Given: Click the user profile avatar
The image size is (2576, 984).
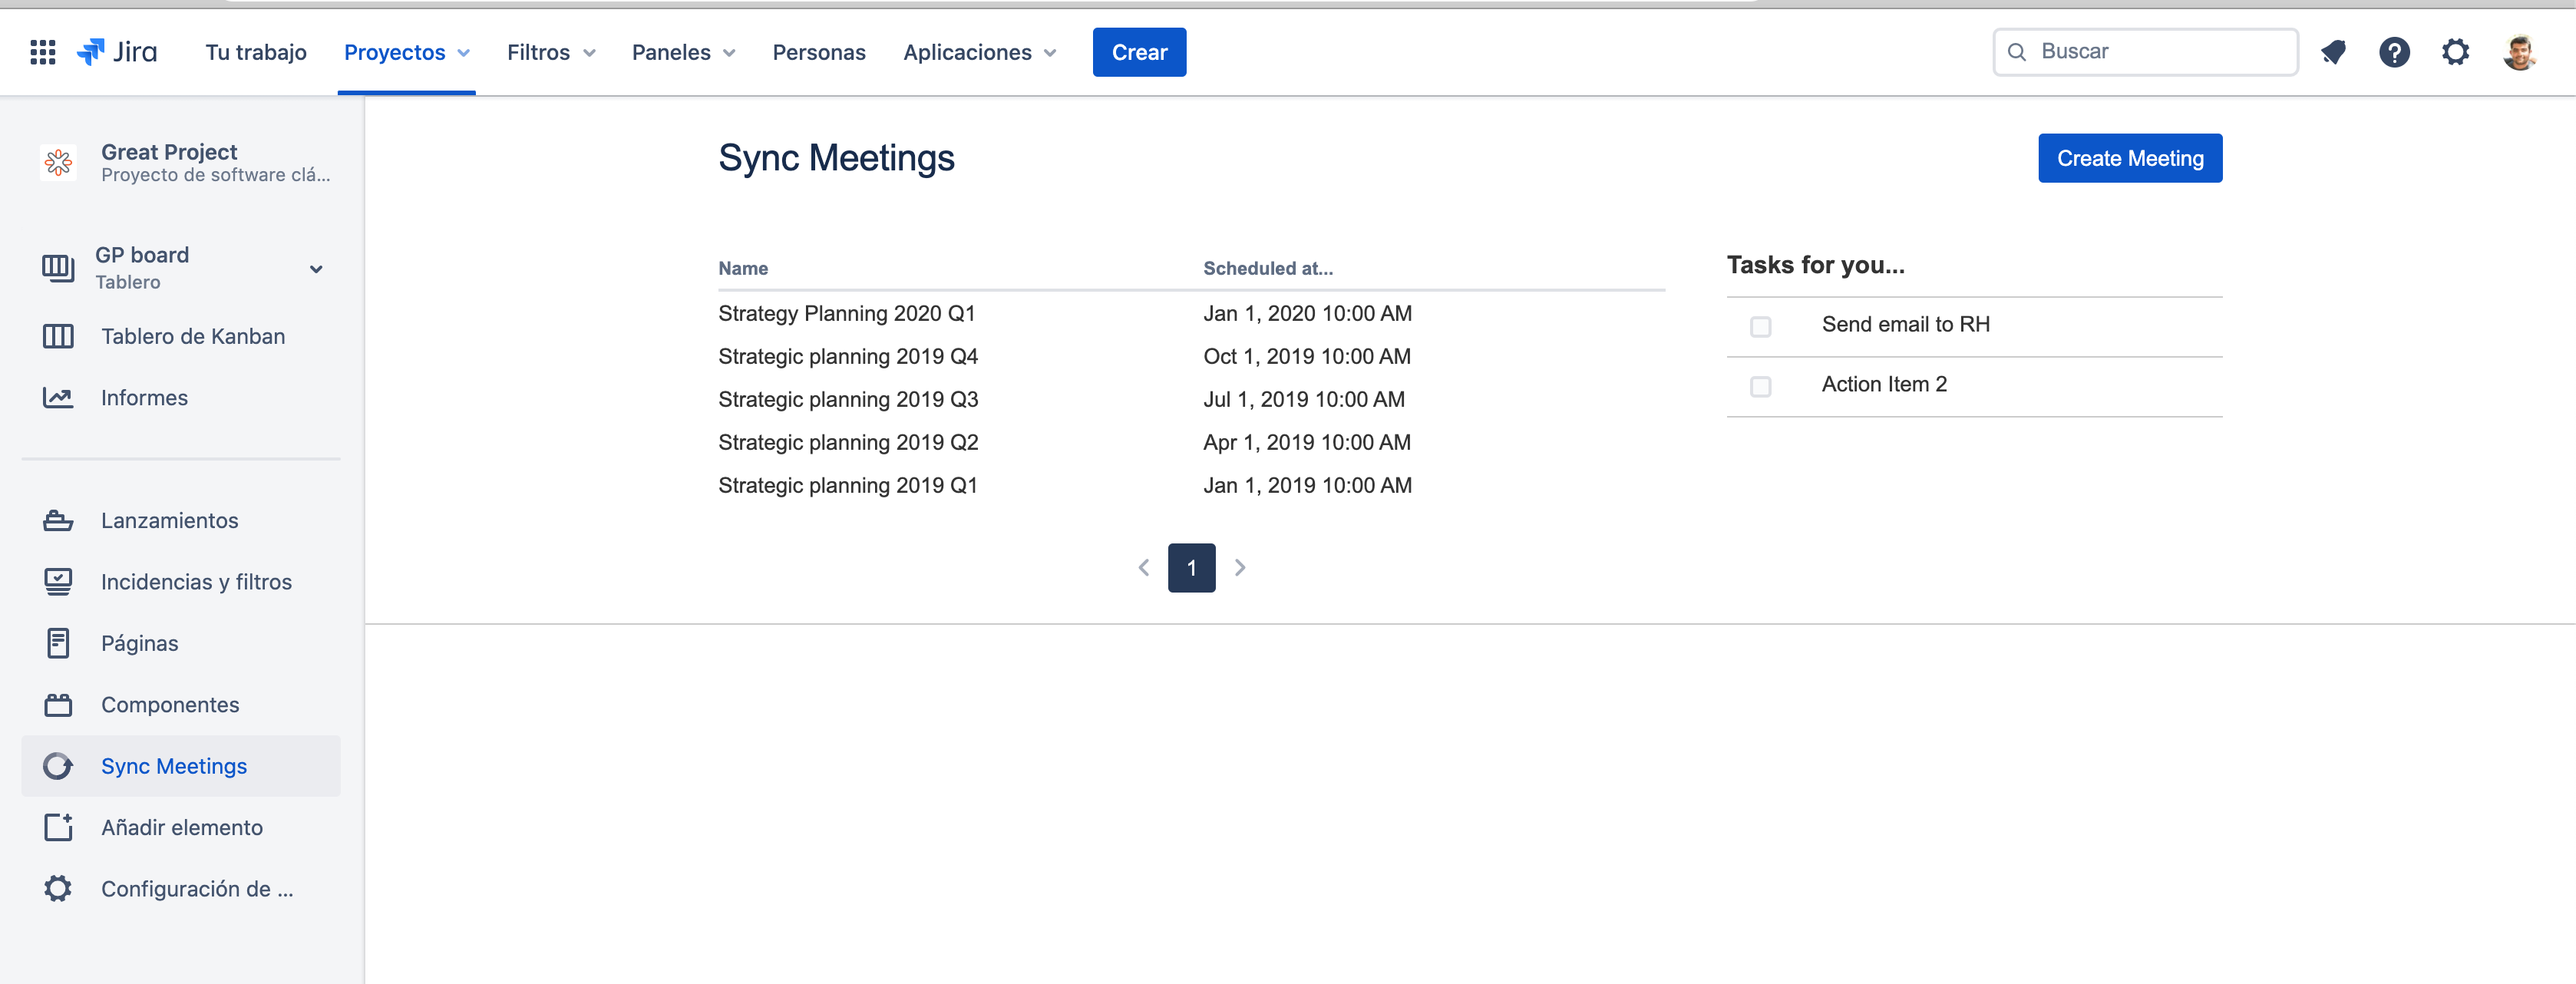Looking at the screenshot, I should coord(2519,52).
